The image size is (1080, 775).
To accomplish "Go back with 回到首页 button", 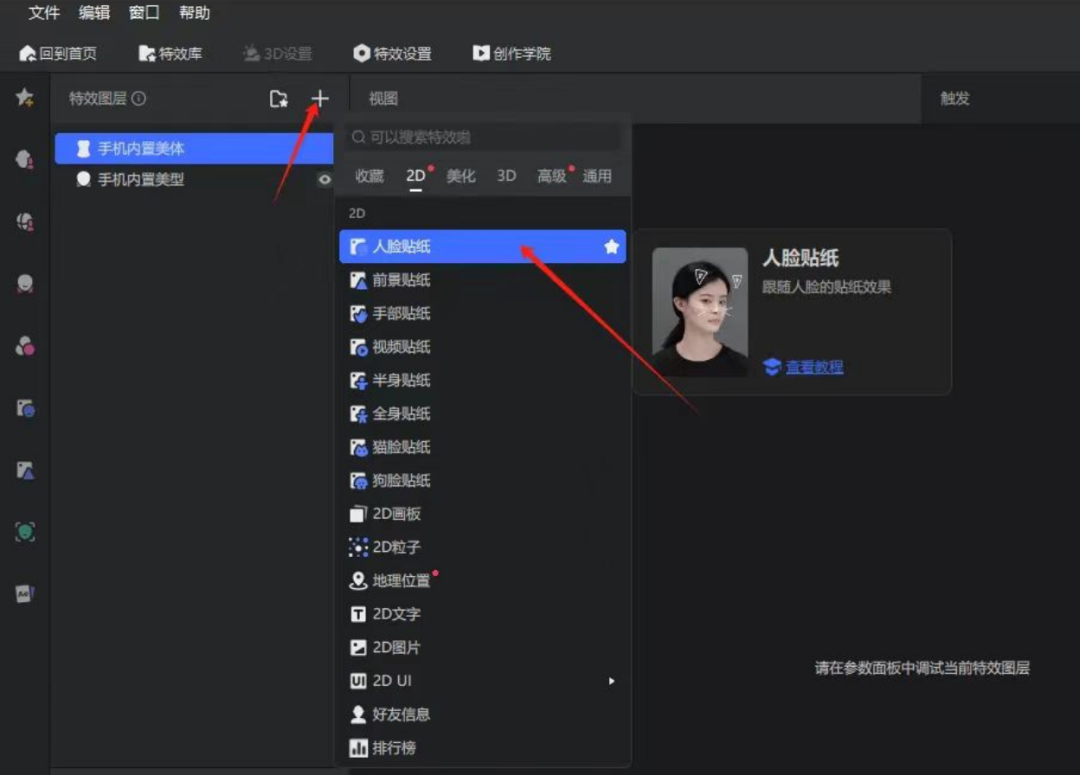I will (58, 53).
